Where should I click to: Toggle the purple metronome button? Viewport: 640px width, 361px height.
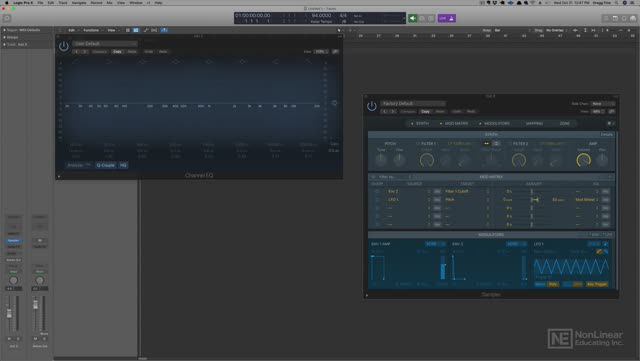pos(451,18)
